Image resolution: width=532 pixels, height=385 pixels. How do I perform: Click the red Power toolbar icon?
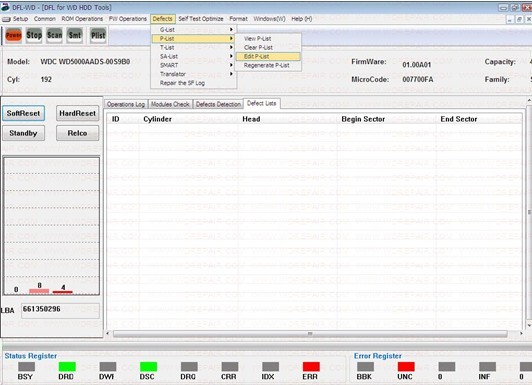pyautogui.click(x=14, y=35)
